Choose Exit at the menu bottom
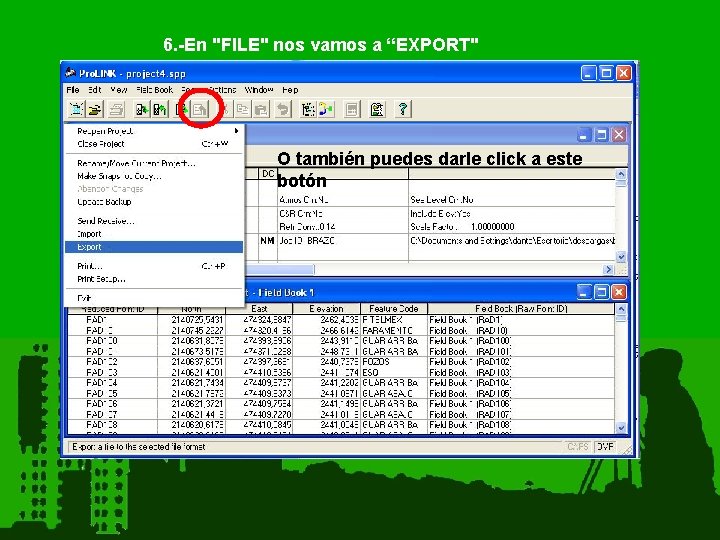This screenshot has height=540, width=720. click(154, 298)
